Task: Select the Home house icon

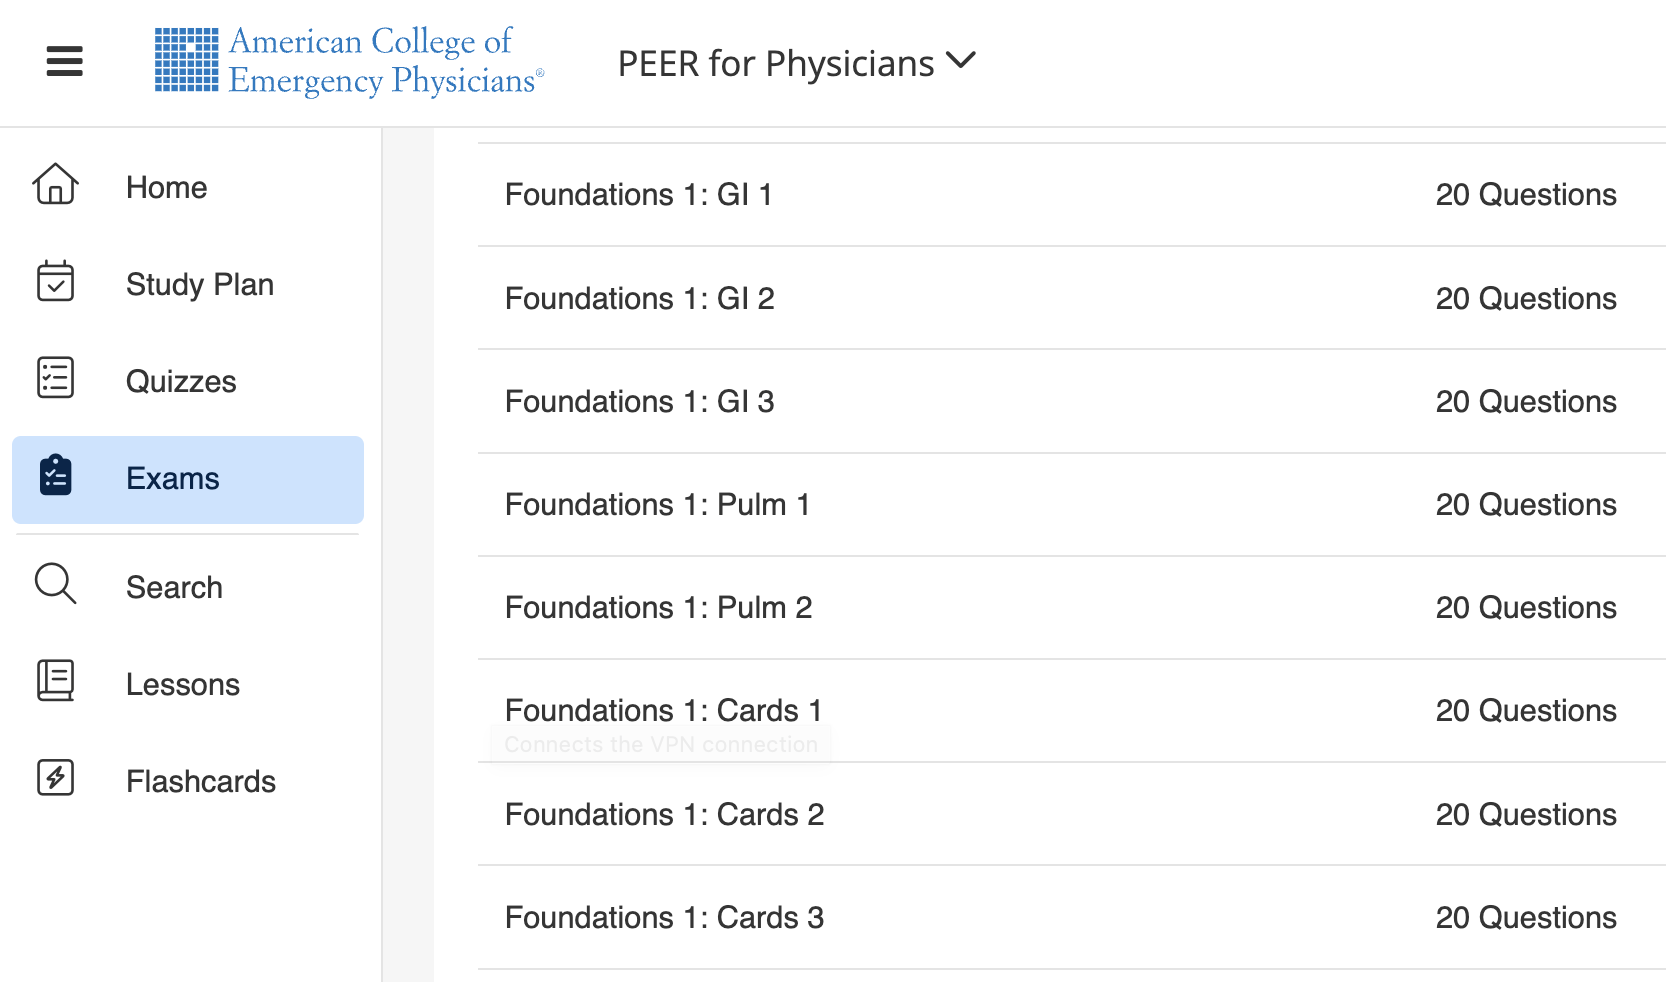Action: [55, 185]
